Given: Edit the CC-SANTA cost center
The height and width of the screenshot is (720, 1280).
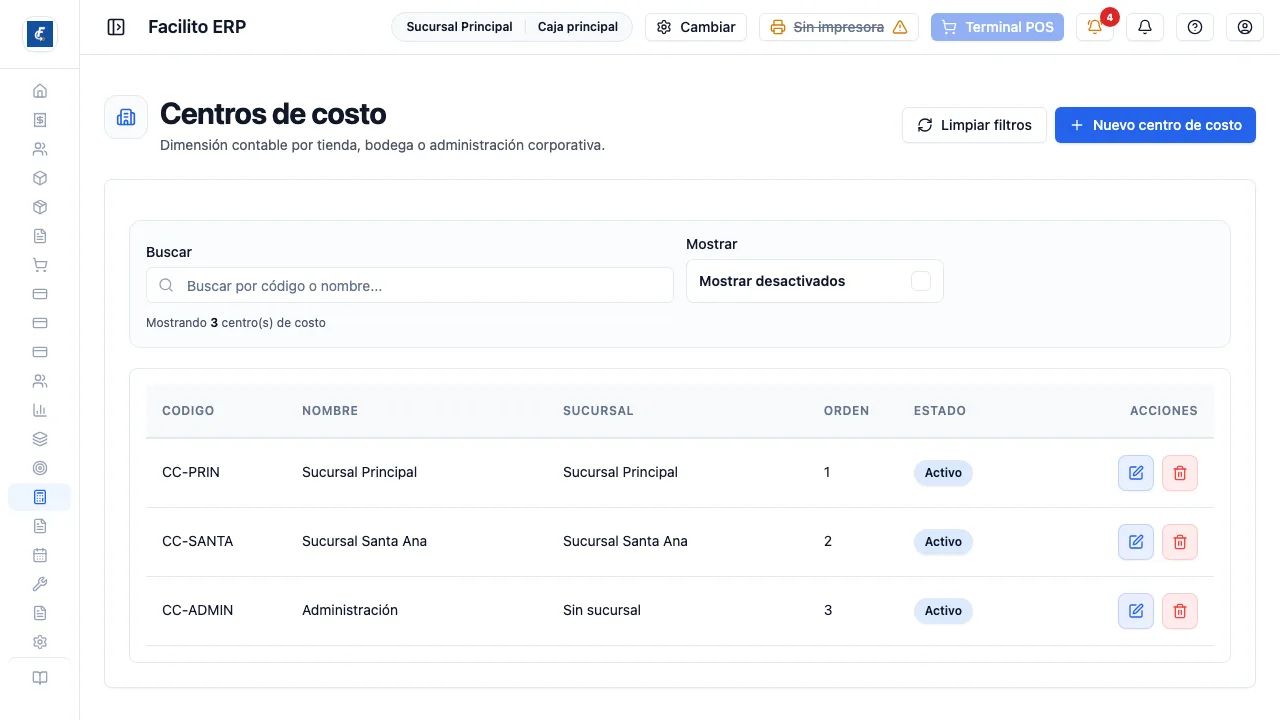Looking at the screenshot, I should (1136, 542).
